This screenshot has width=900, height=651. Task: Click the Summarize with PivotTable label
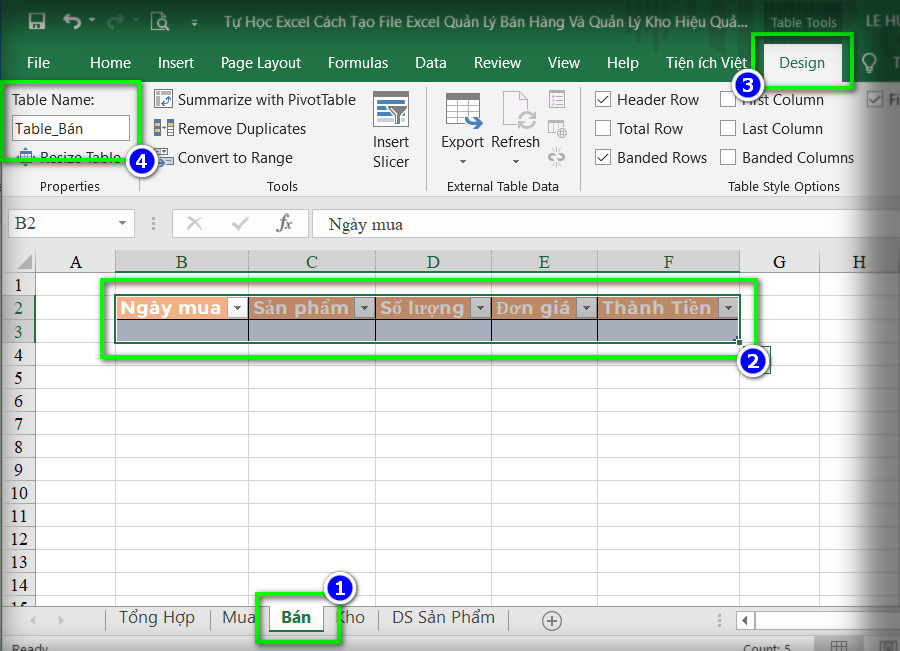tap(267, 100)
